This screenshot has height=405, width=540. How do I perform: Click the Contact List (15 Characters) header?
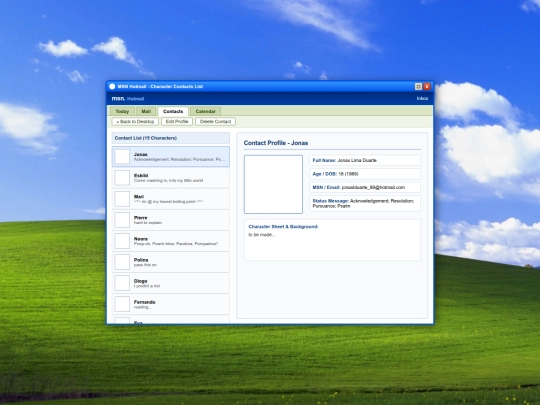171,138
